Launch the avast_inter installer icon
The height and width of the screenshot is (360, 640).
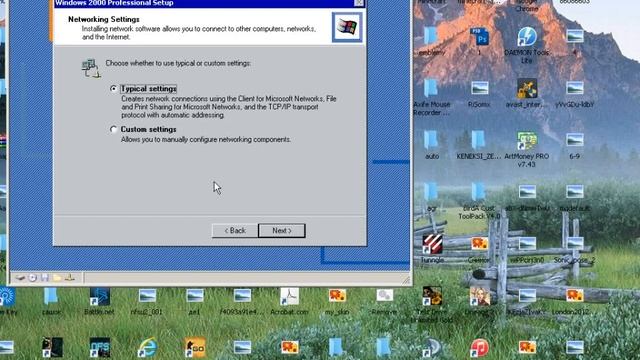[527, 89]
